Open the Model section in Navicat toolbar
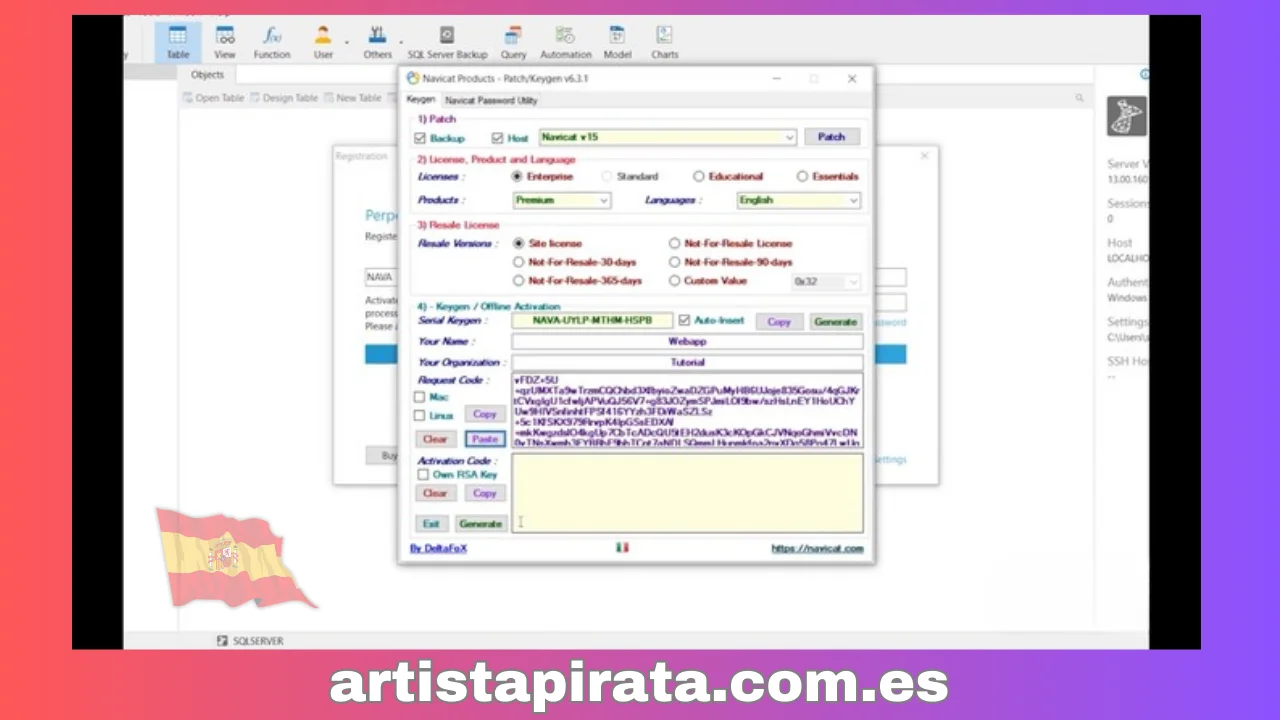Screen dimensions: 1280x720 pos(617,42)
